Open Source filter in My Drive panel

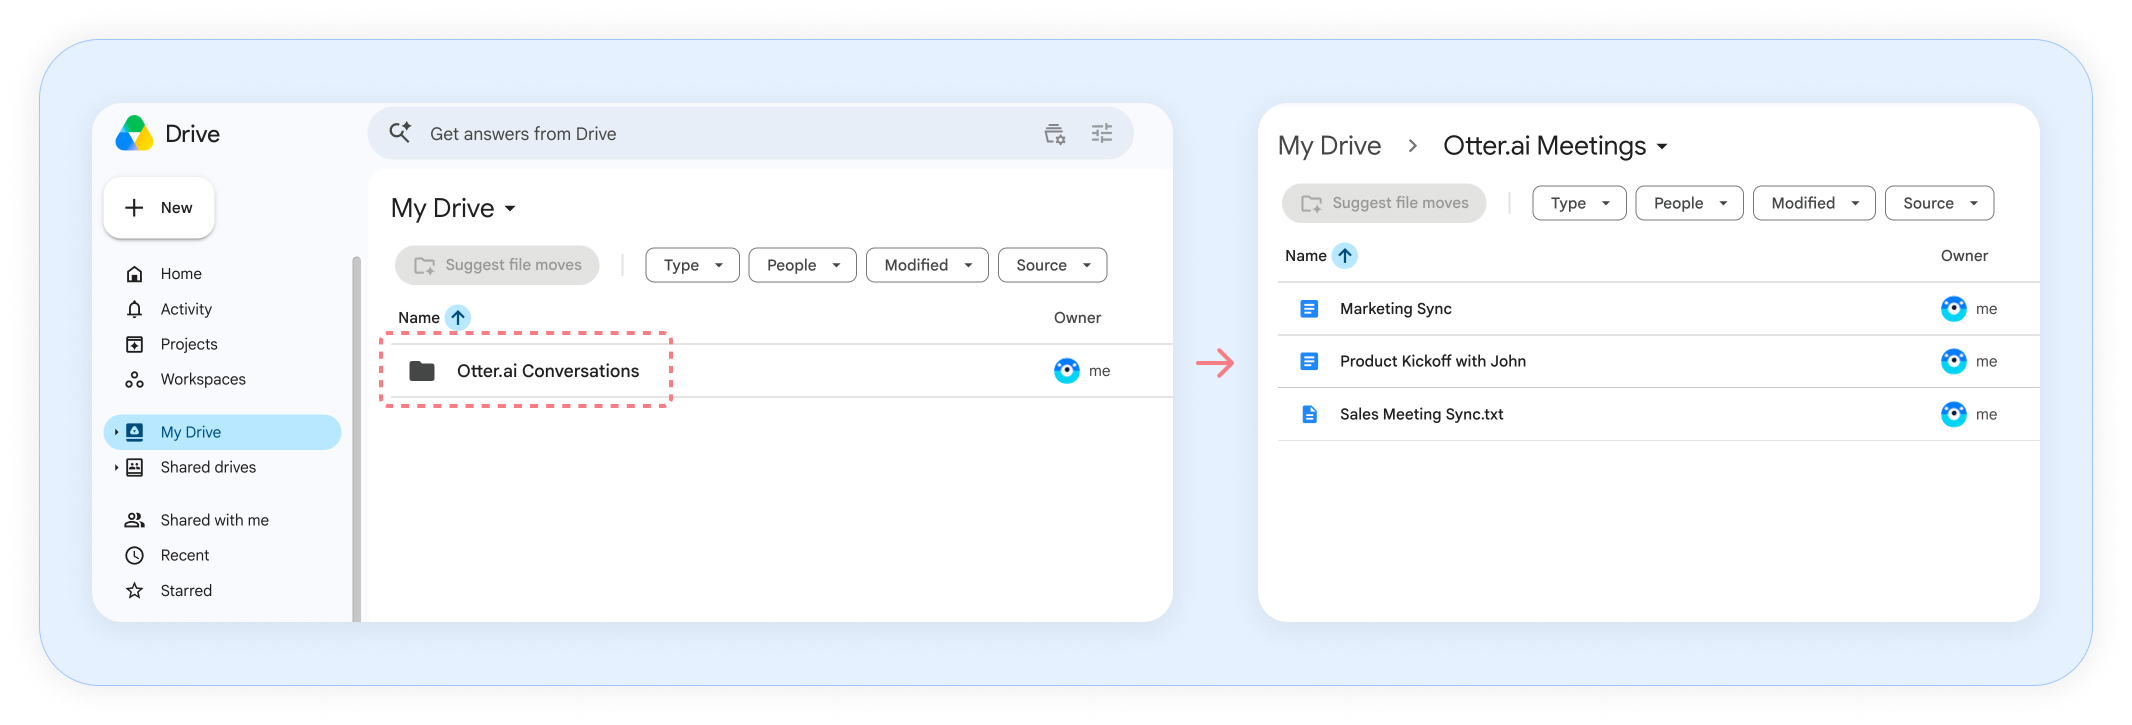(x=1052, y=265)
